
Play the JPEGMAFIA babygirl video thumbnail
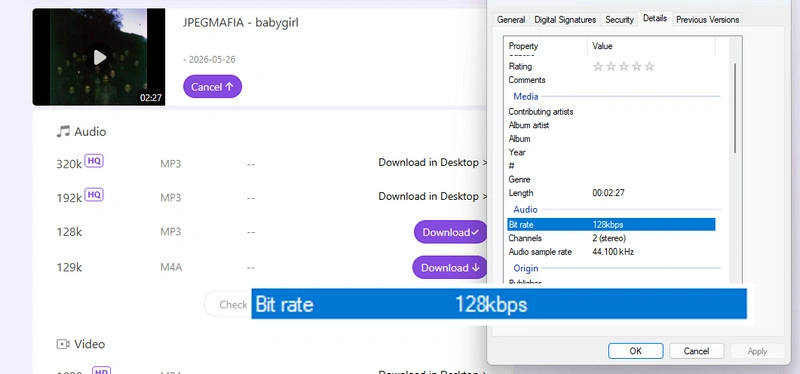[x=99, y=57]
